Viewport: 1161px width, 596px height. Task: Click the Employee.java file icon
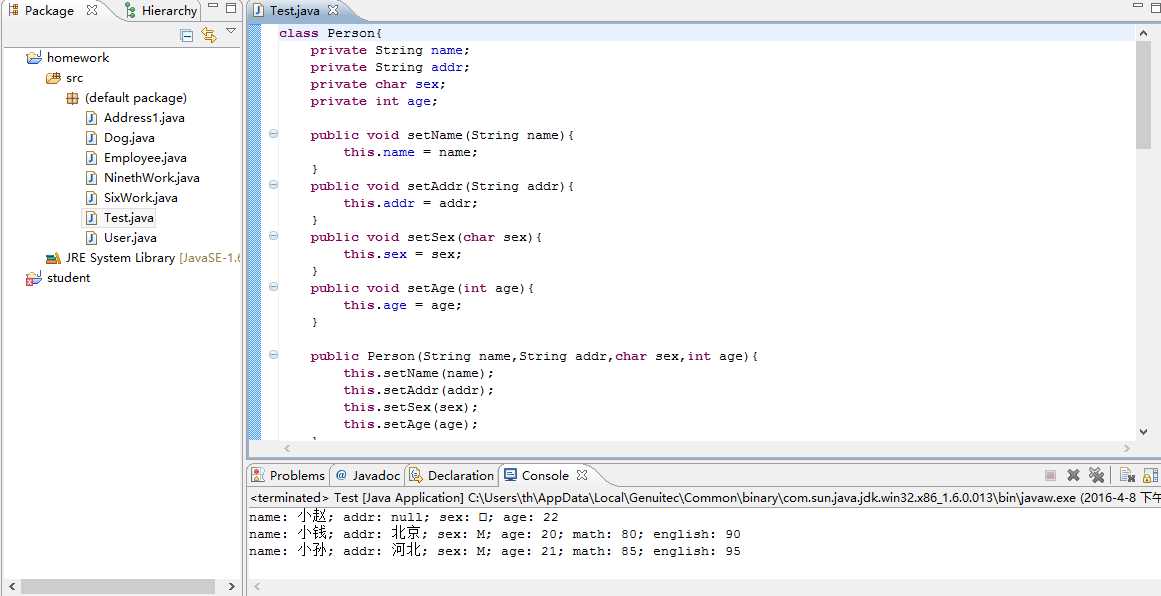[x=91, y=158]
